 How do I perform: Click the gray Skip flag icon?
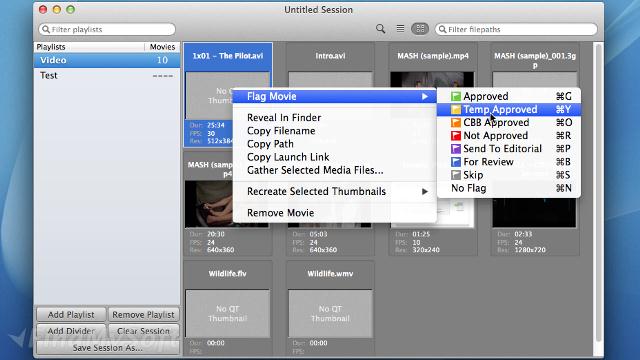pyautogui.click(x=456, y=175)
